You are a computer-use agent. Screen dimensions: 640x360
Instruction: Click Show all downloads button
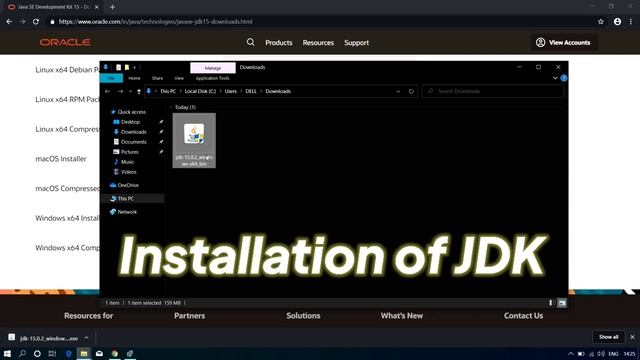609,337
